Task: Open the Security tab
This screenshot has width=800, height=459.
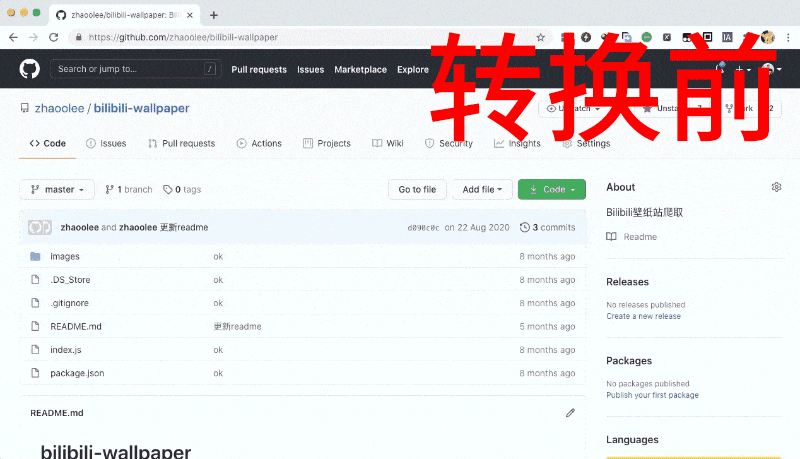Action: (x=449, y=143)
